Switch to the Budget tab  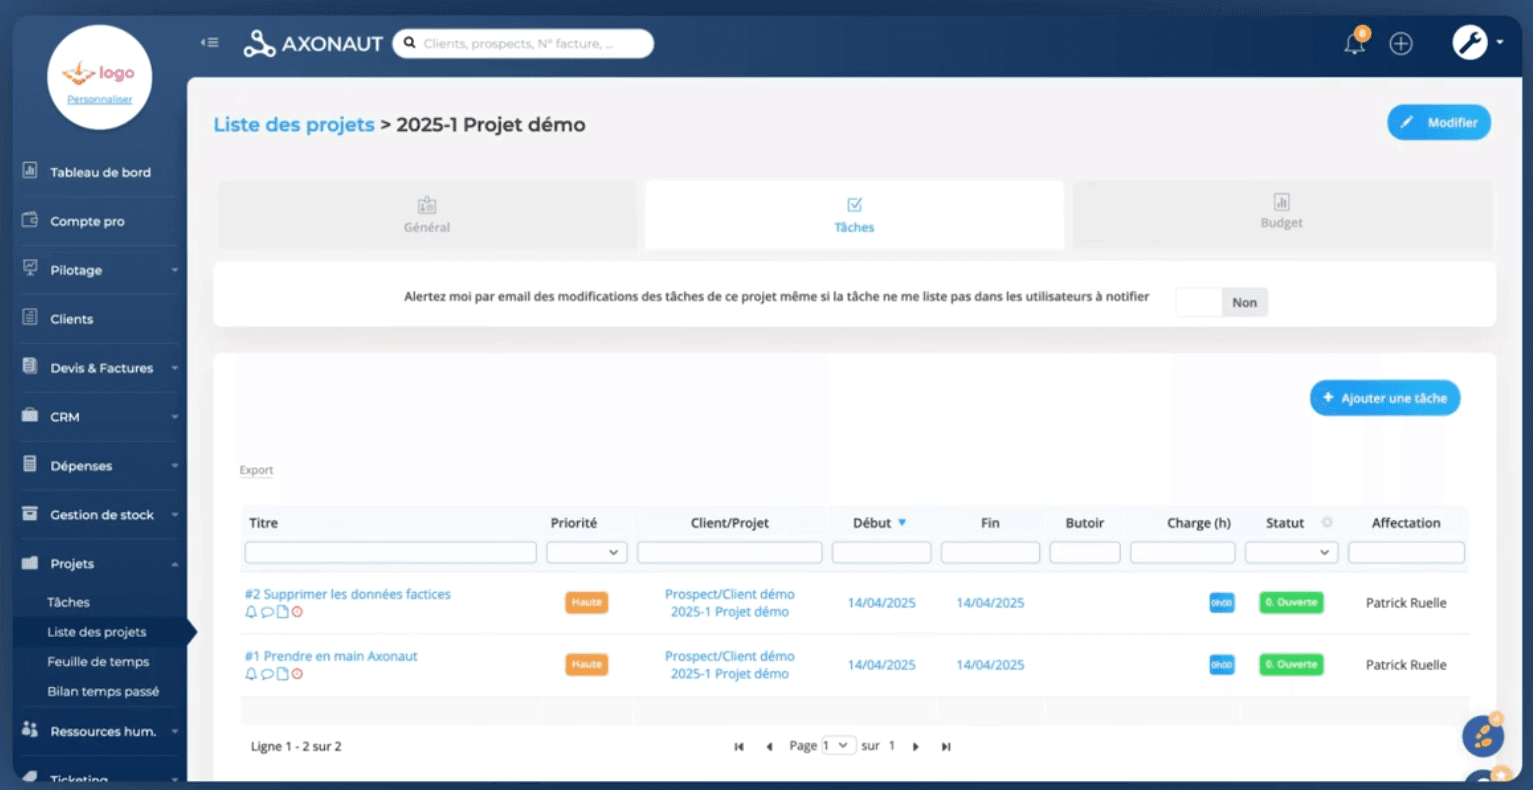point(1282,213)
